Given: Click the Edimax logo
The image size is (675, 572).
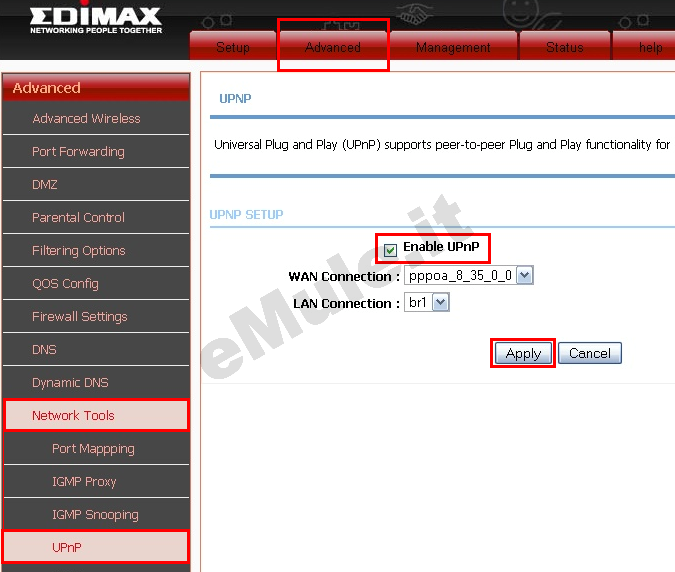Looking at the screenshot, I should [x=96, y=19].
